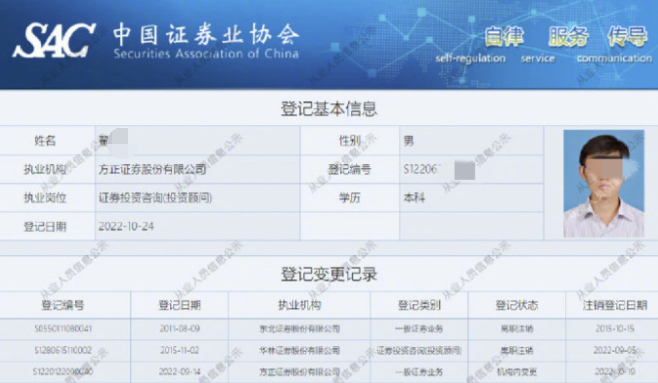Click the 东北证券股份有限公司 cell
This screenshot has height=383, width=658.
(x=299, y=328)
